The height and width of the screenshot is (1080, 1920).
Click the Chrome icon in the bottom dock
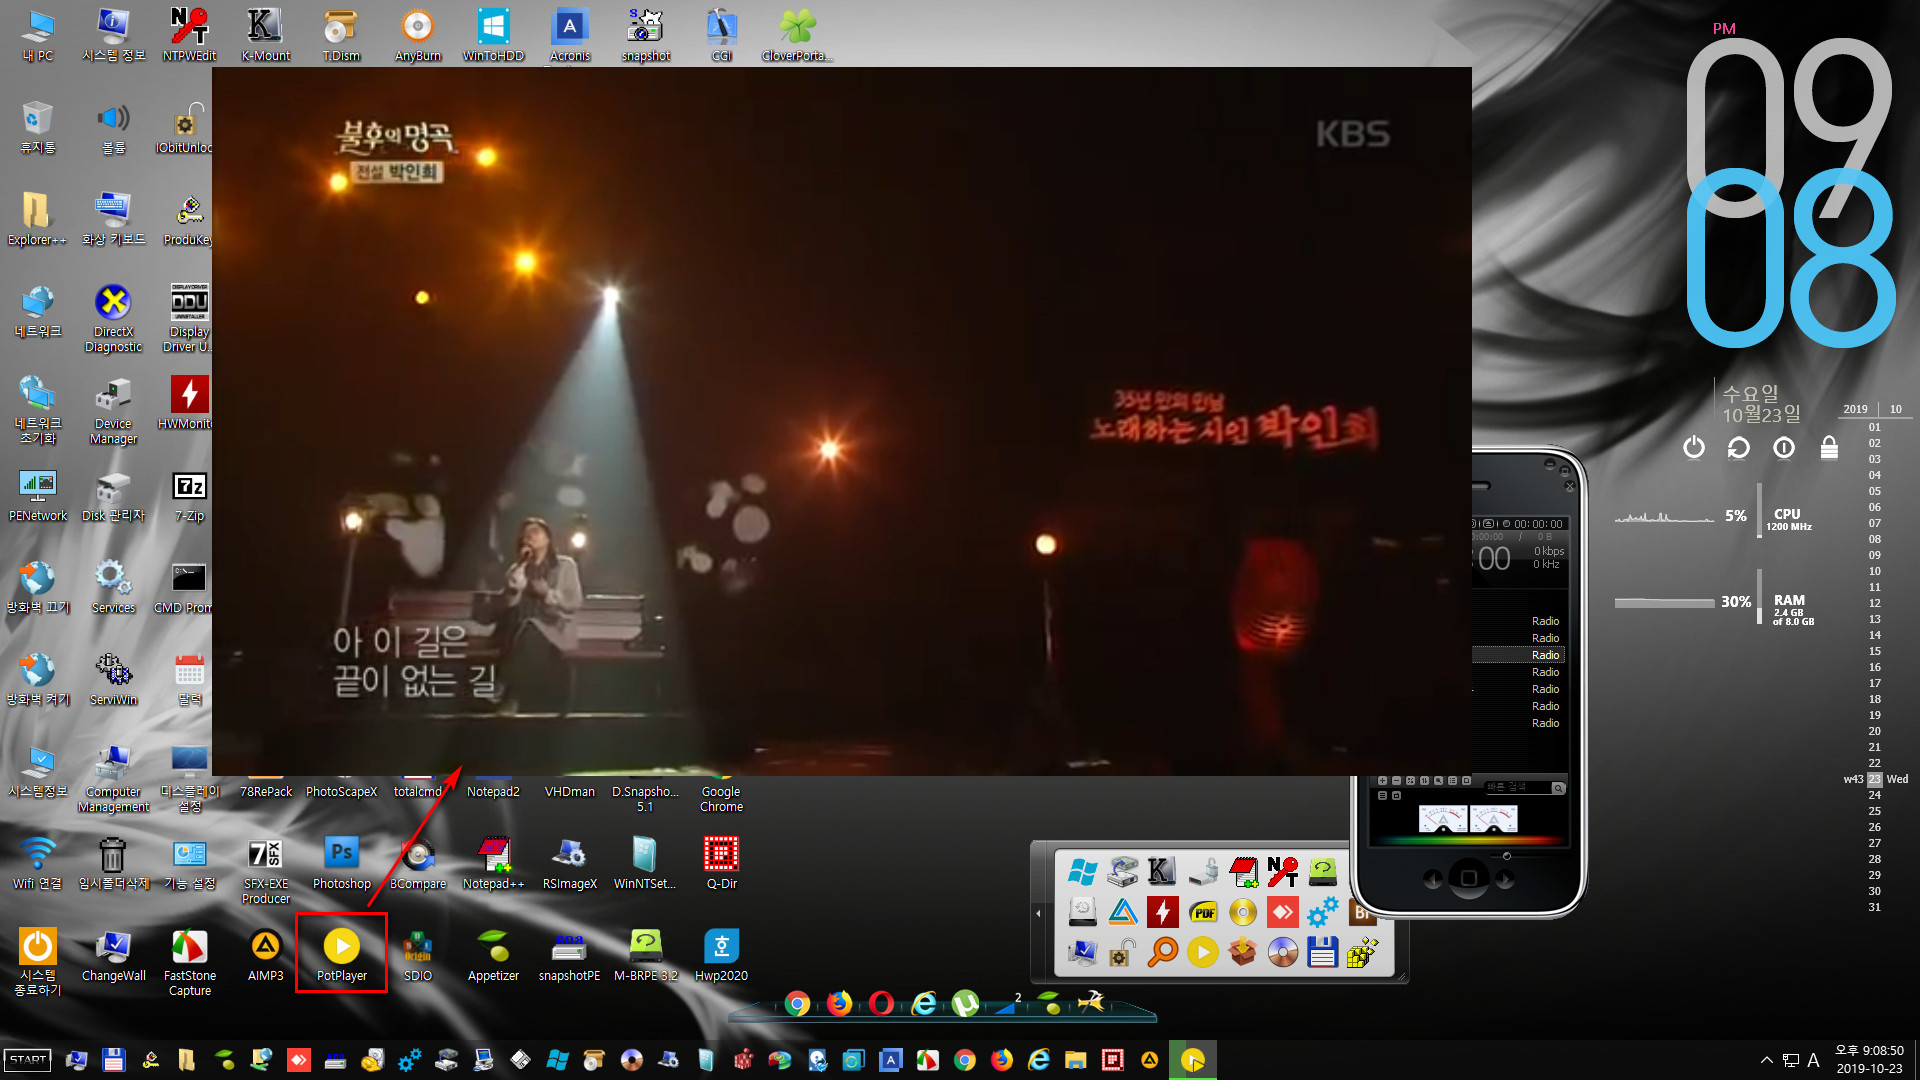[x=797, y=1003]
